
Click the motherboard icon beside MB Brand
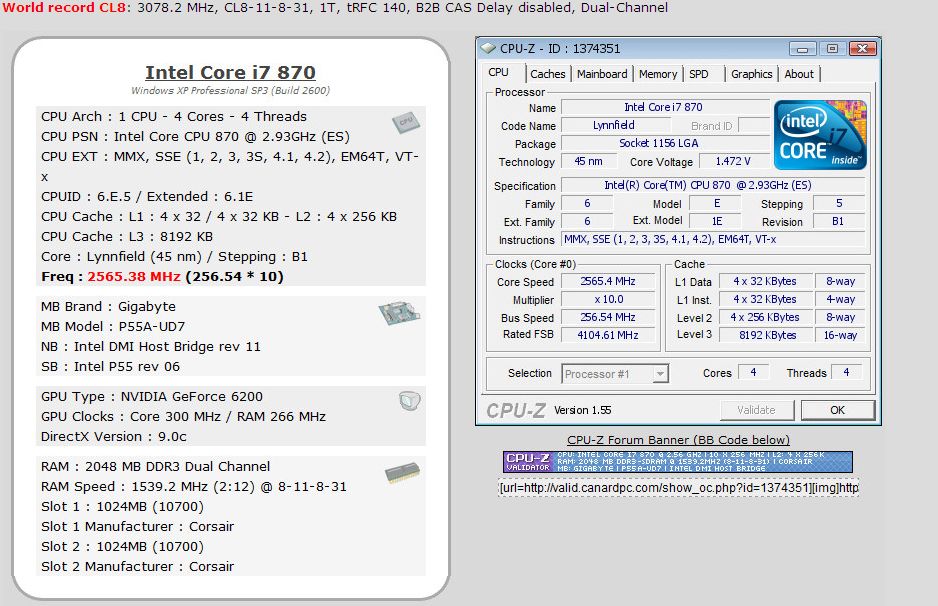click(399, 313)
